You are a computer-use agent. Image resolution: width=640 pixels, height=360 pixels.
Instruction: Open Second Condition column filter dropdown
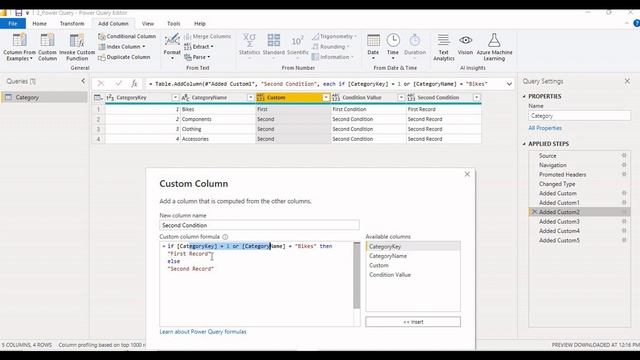click(x=476, y=98)
